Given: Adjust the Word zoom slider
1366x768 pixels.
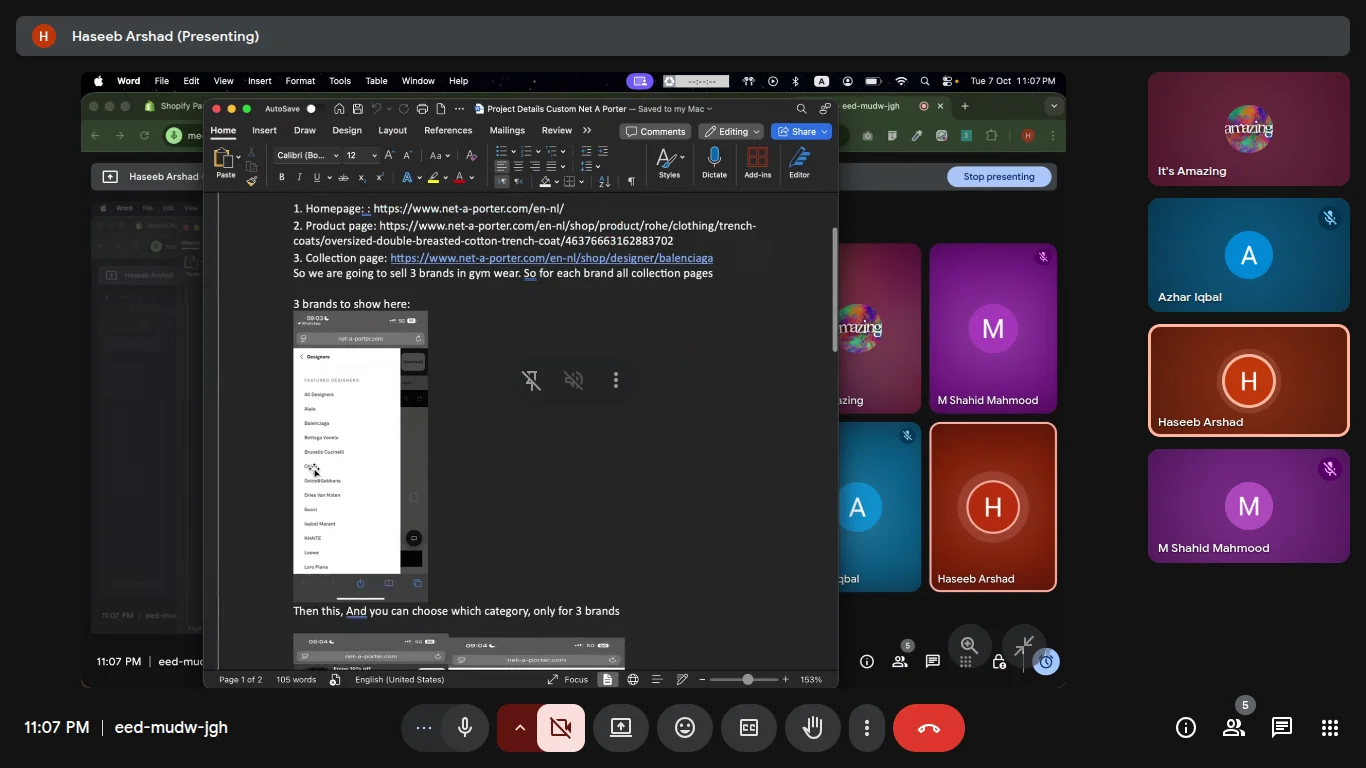Looking at the screenshot, I should 747,679.
